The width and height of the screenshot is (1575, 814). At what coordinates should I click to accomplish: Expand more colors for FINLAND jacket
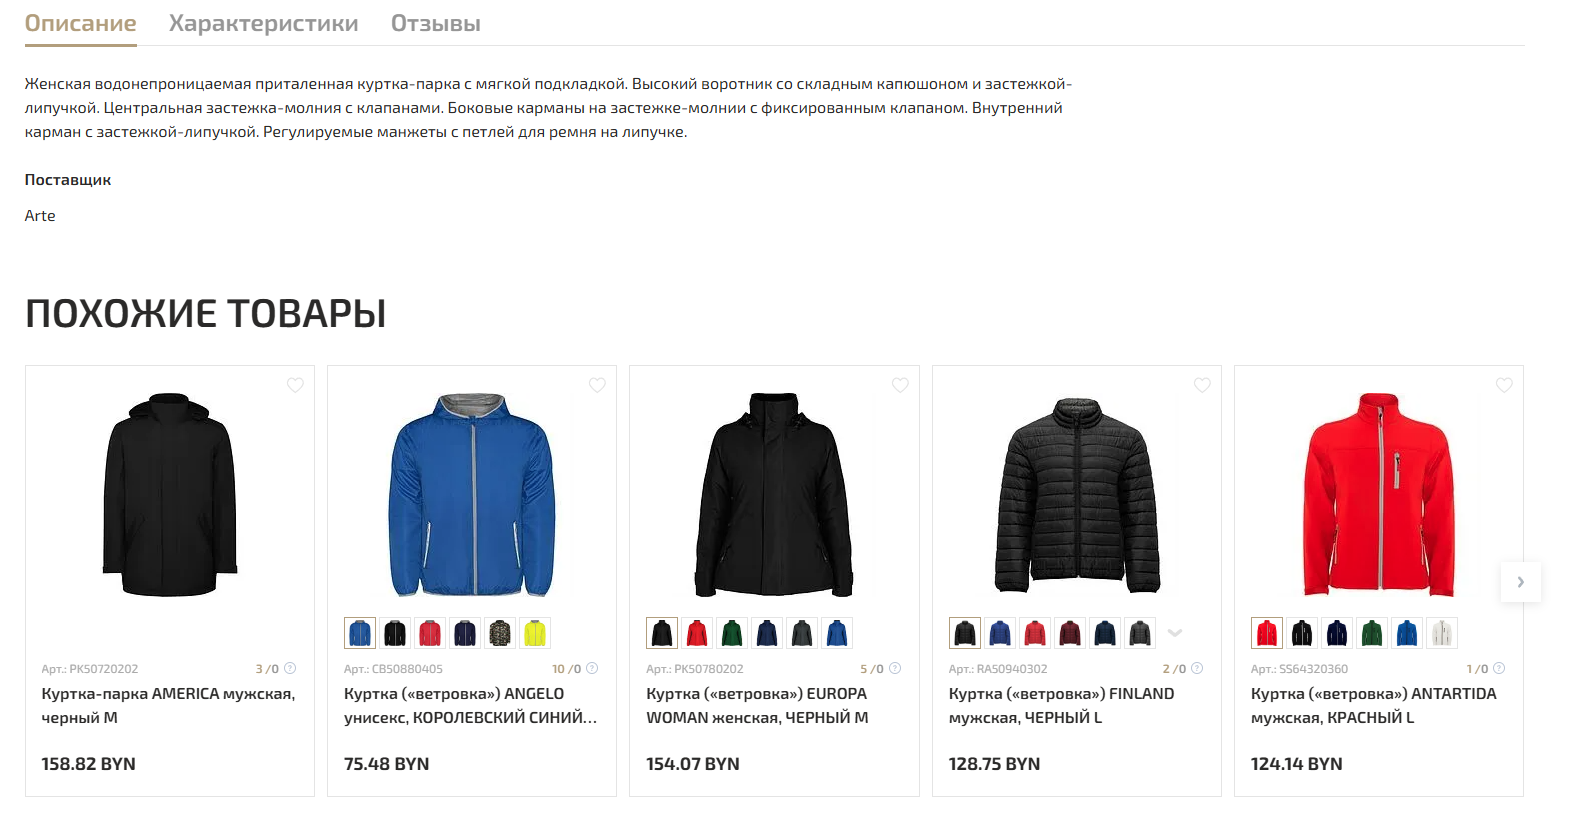pyautogui.click(x=1175, y=633)
